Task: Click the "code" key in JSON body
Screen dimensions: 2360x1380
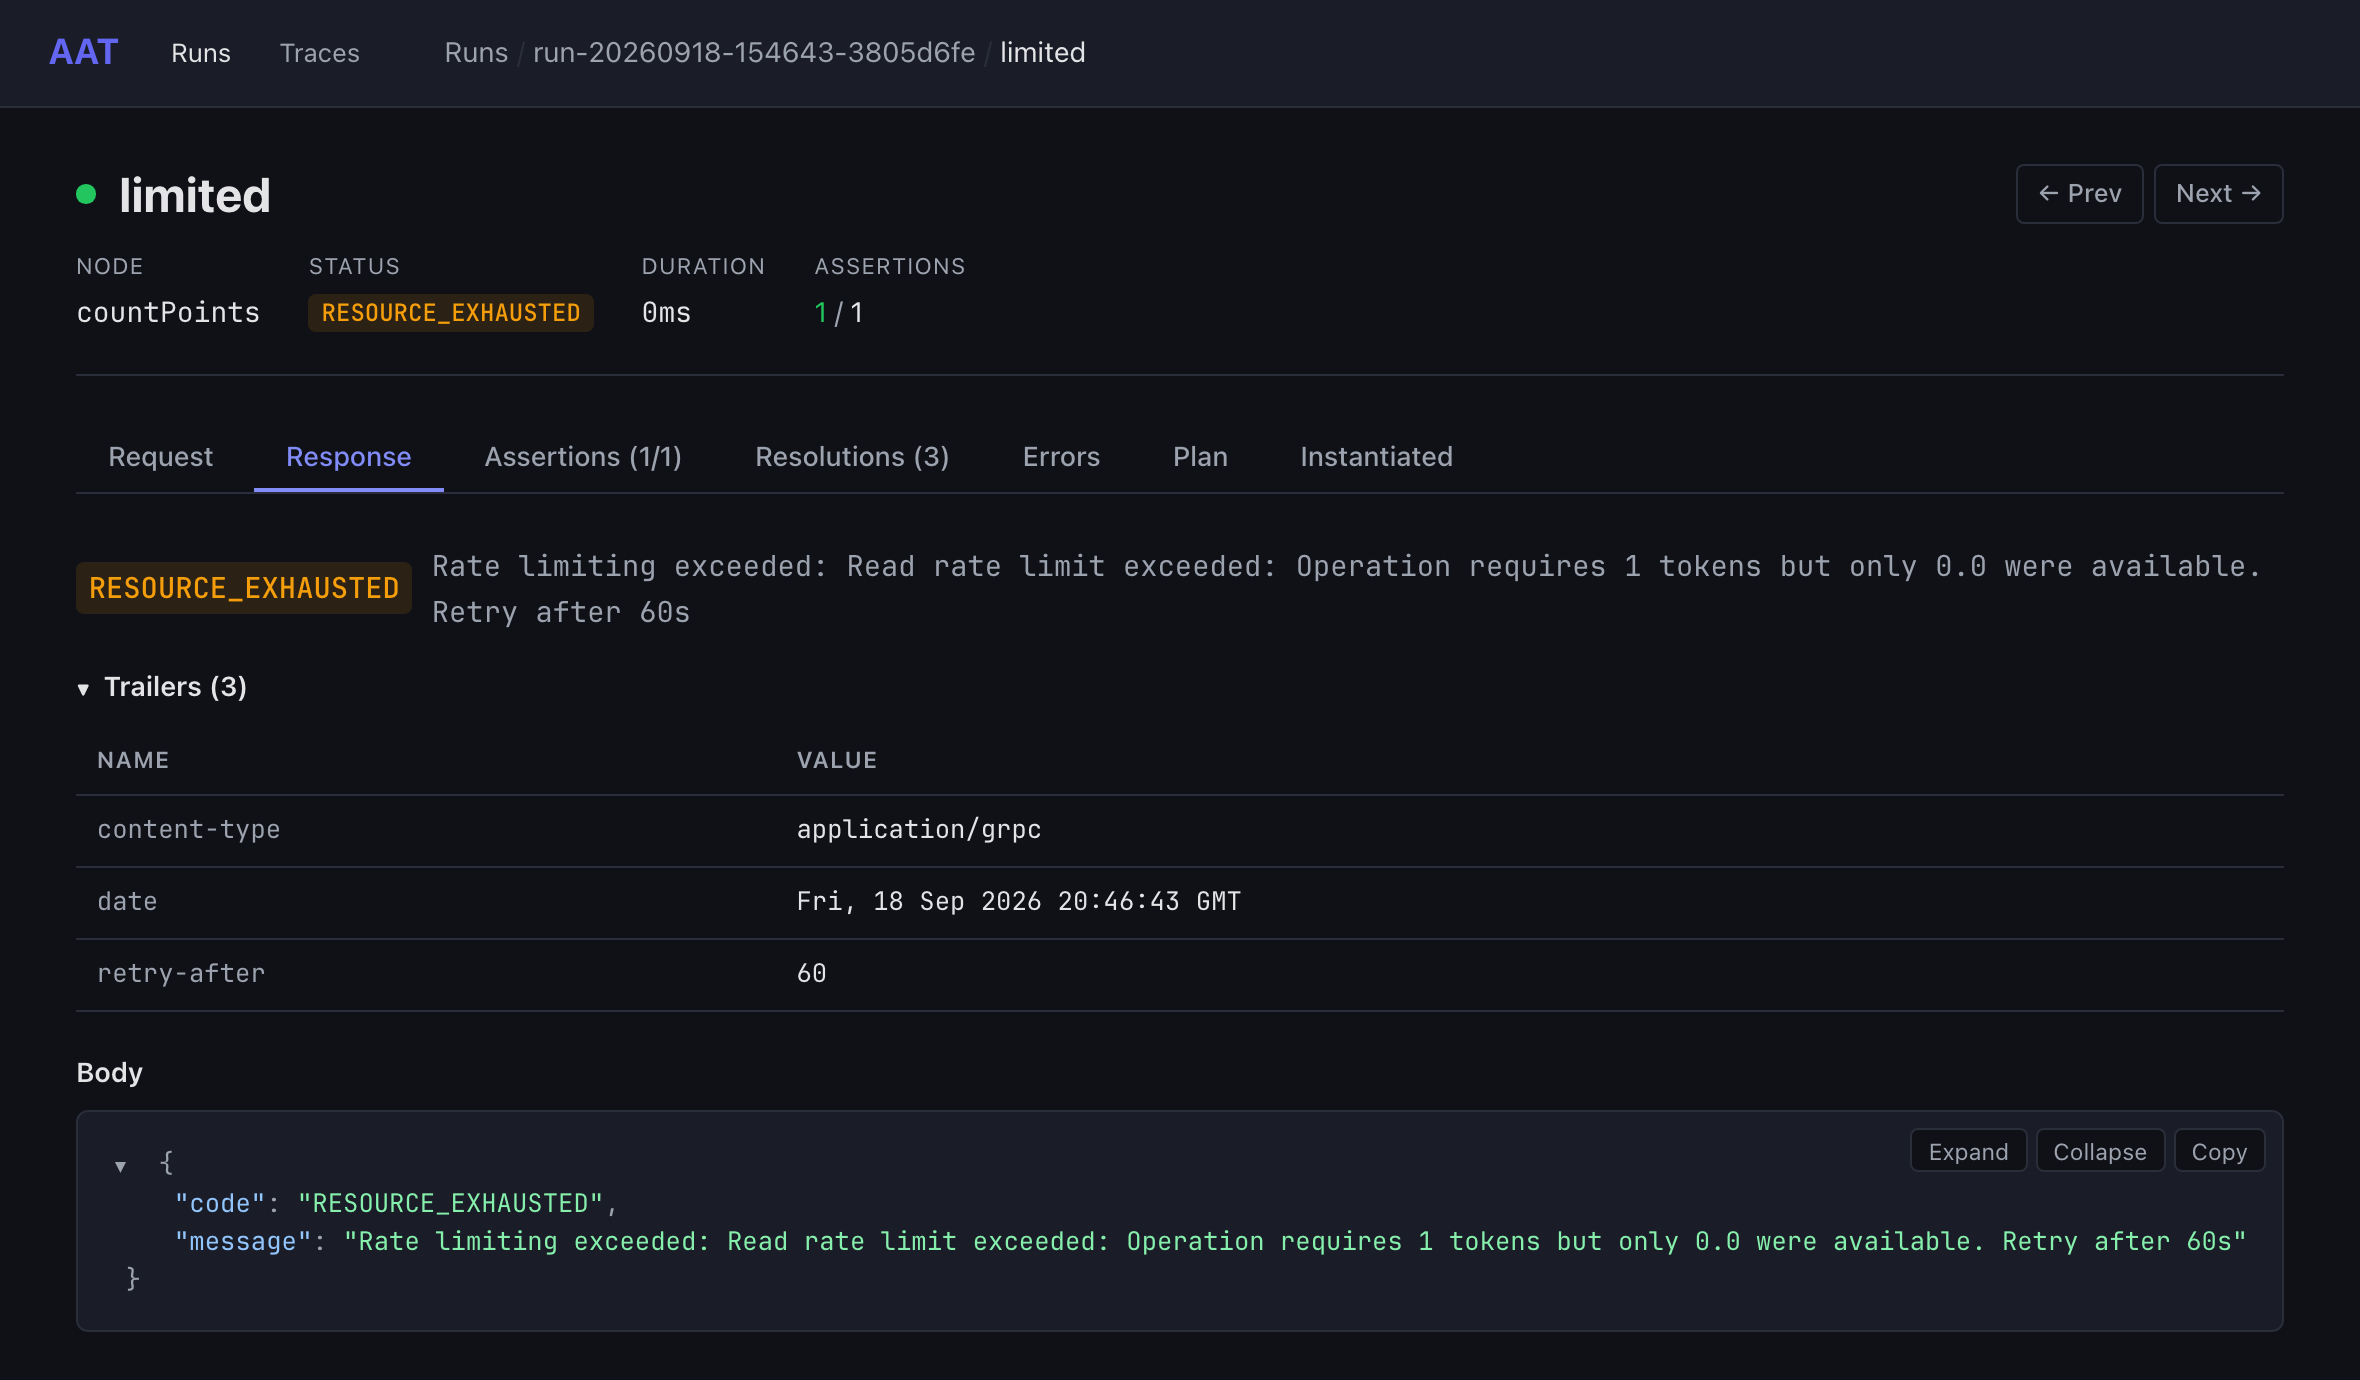Action: coord(221,1203)
